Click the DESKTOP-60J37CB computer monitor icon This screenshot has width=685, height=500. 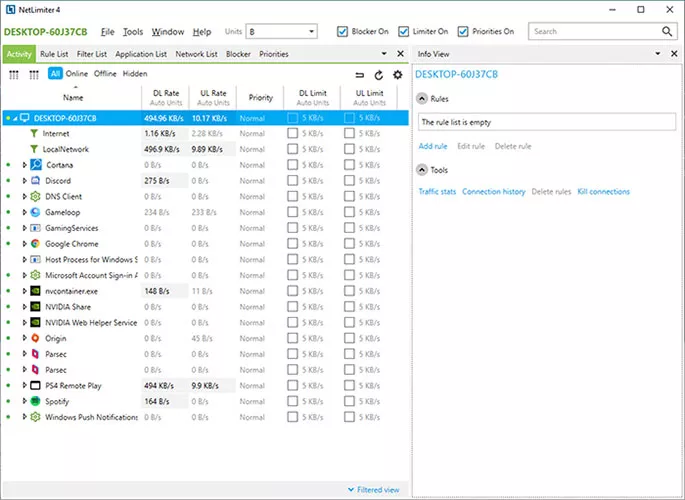tap(25, 118)
